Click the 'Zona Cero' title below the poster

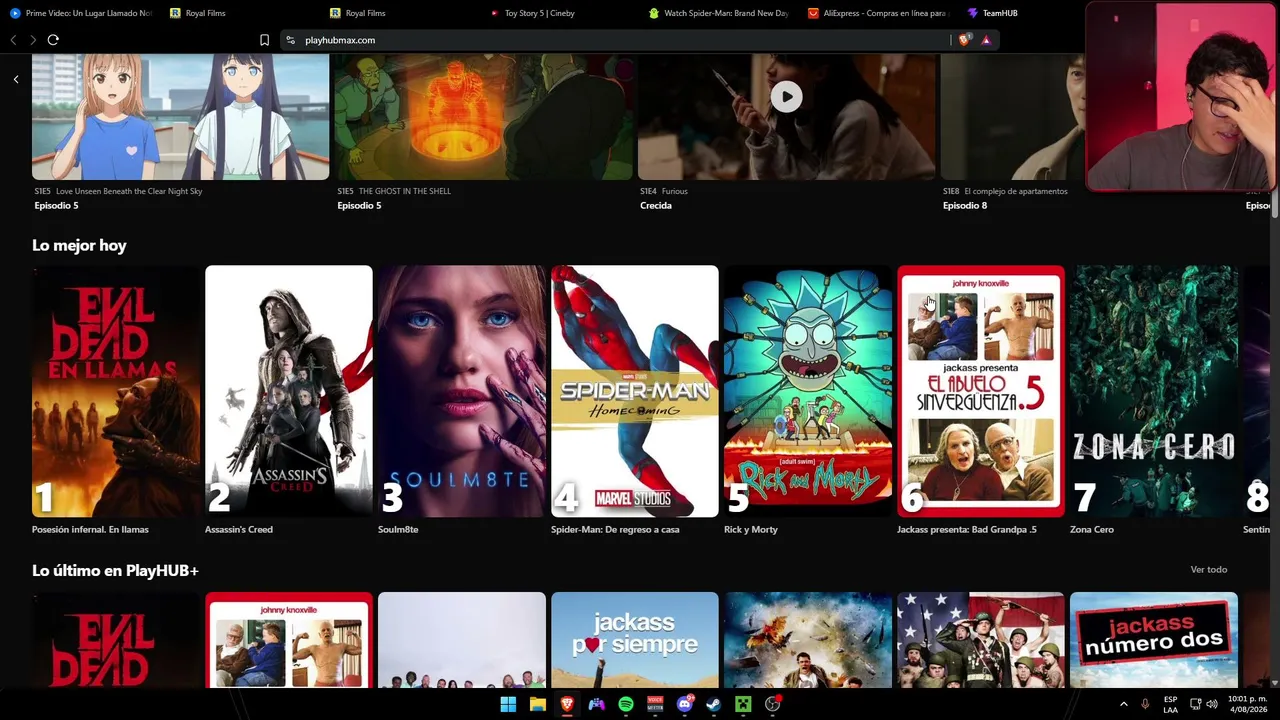pos(1092,530)
